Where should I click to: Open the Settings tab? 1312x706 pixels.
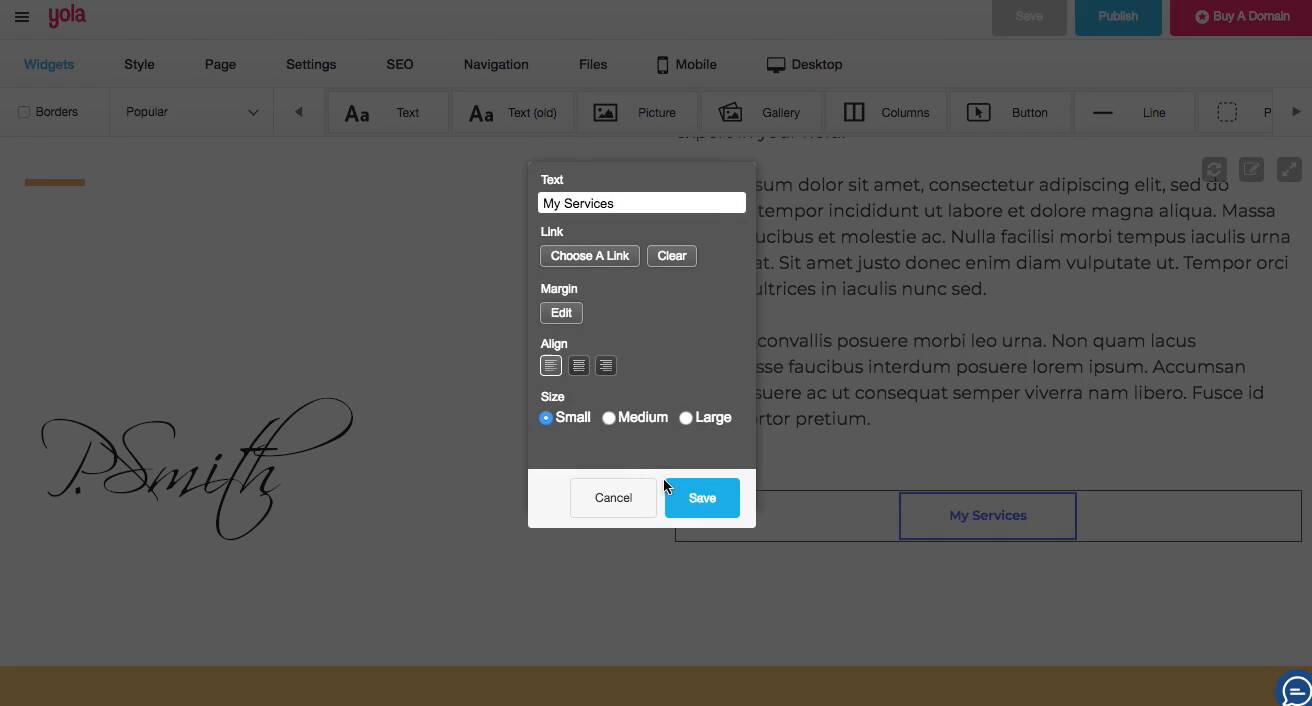[x=311, y=64]
